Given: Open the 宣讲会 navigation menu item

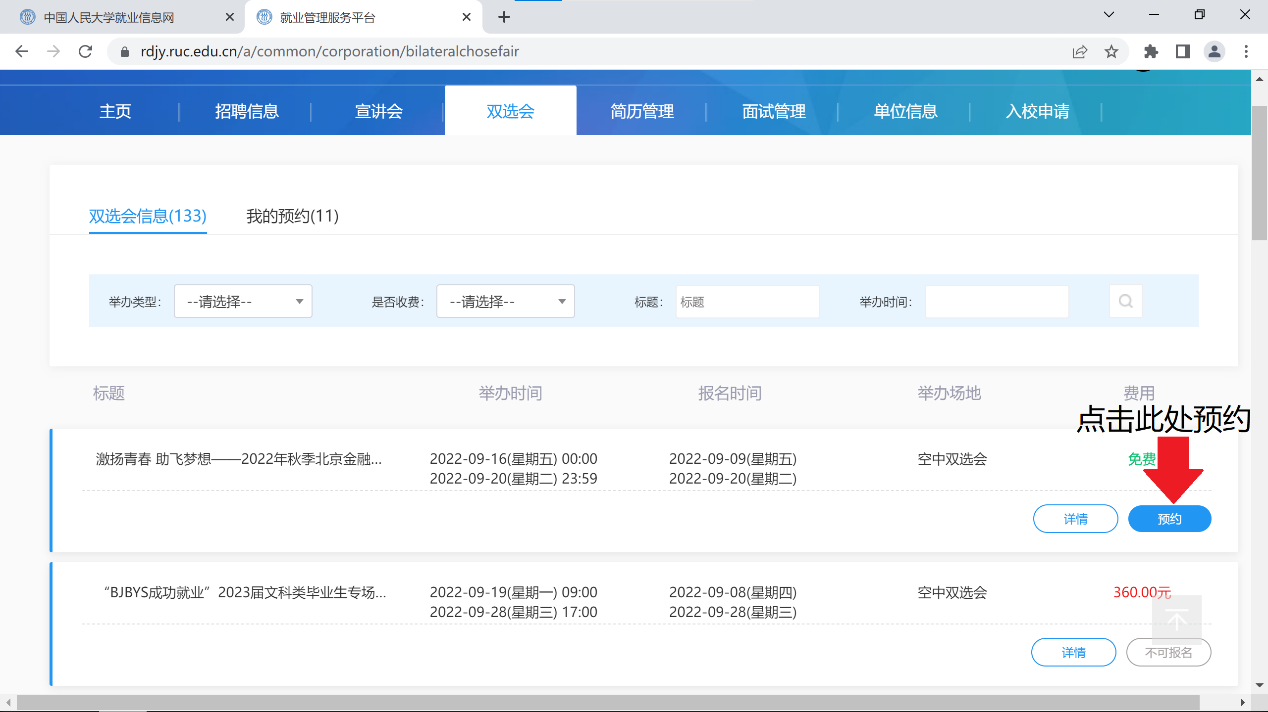Looking at the screenshot, I should [x=379, y=111].
